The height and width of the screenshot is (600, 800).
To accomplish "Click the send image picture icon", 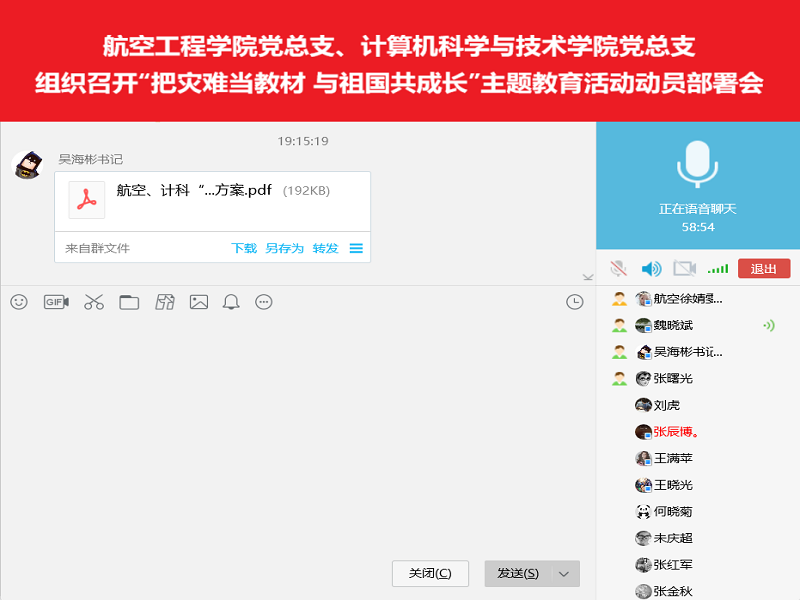I will coord(199,302).
